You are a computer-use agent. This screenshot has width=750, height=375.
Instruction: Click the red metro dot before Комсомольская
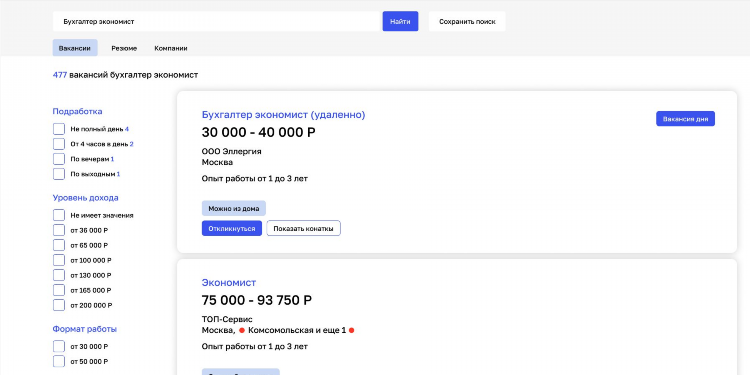(242, 331)
